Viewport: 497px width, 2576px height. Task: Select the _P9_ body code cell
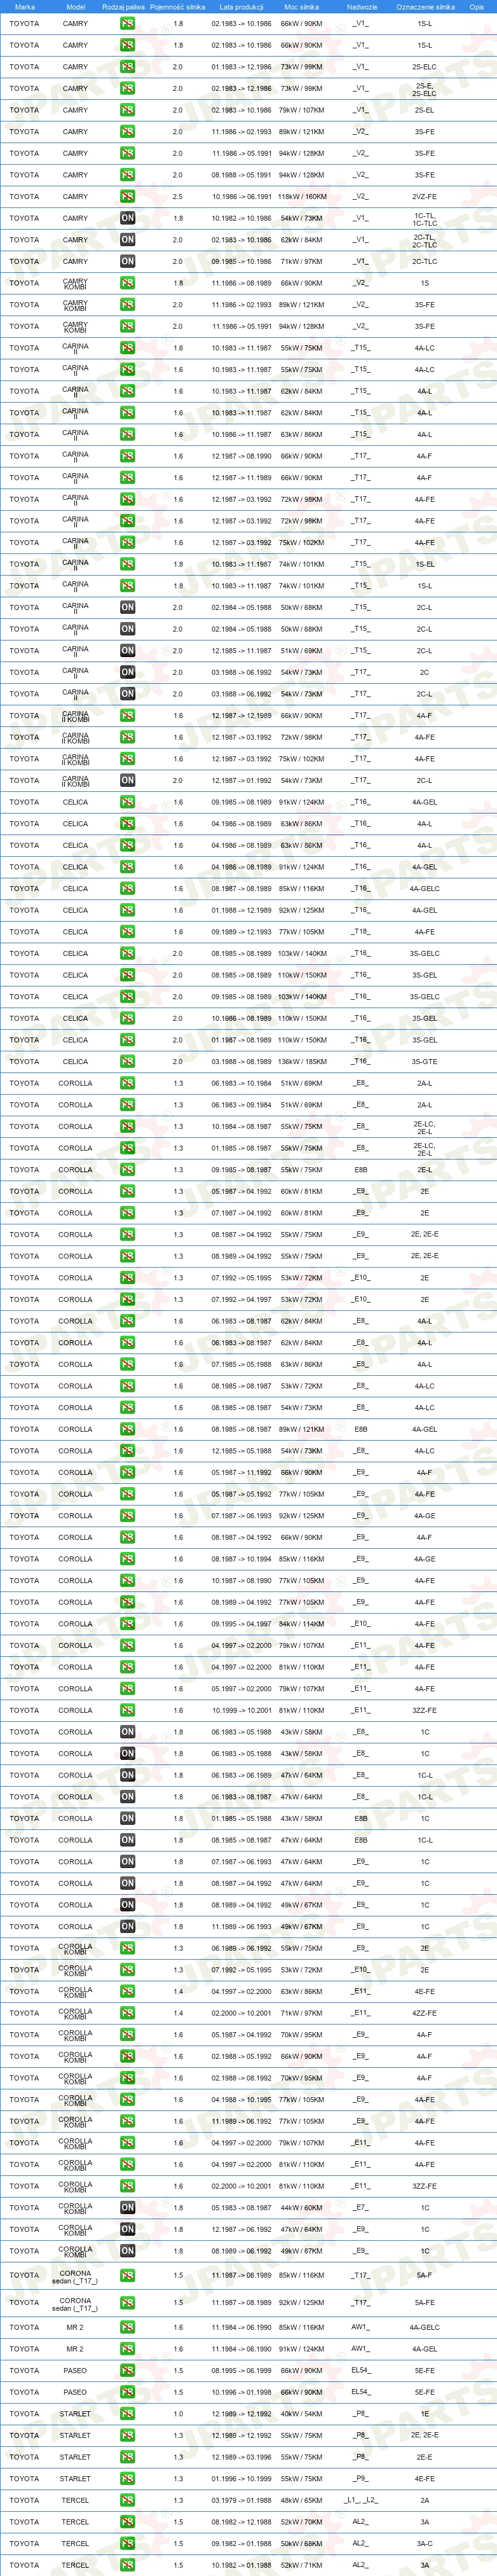[x=361, y=2478]
